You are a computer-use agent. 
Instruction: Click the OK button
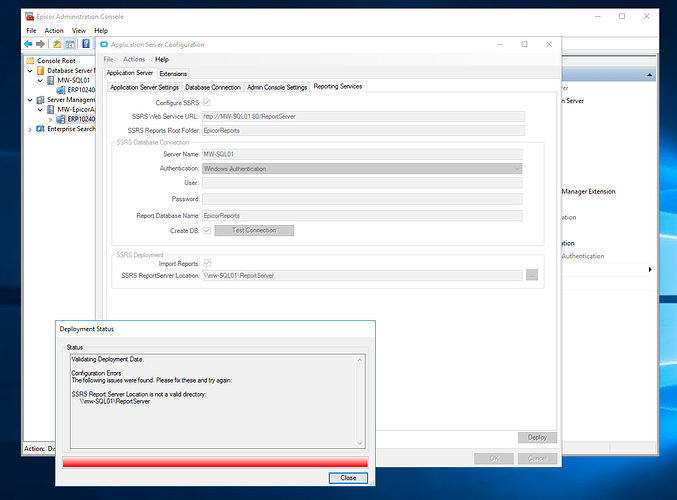tap(494, 458)
